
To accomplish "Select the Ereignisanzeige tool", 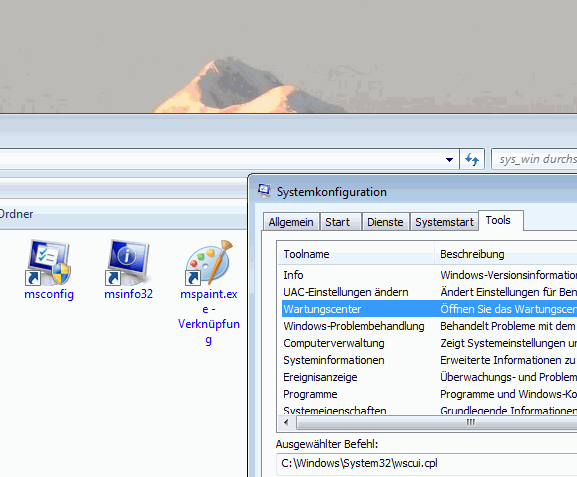I will pos(429,377).
